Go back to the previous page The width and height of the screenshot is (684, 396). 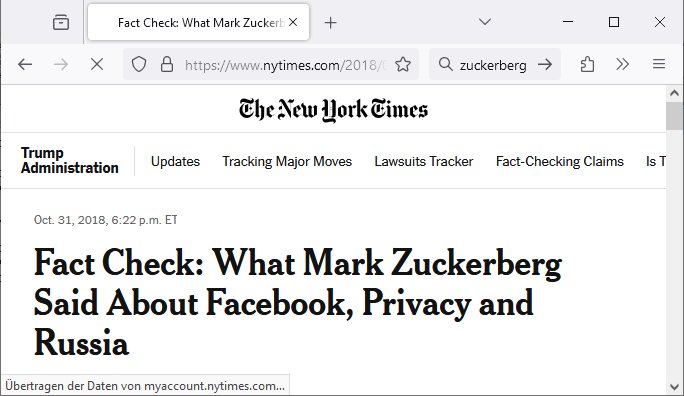click(x=25, y=65)
